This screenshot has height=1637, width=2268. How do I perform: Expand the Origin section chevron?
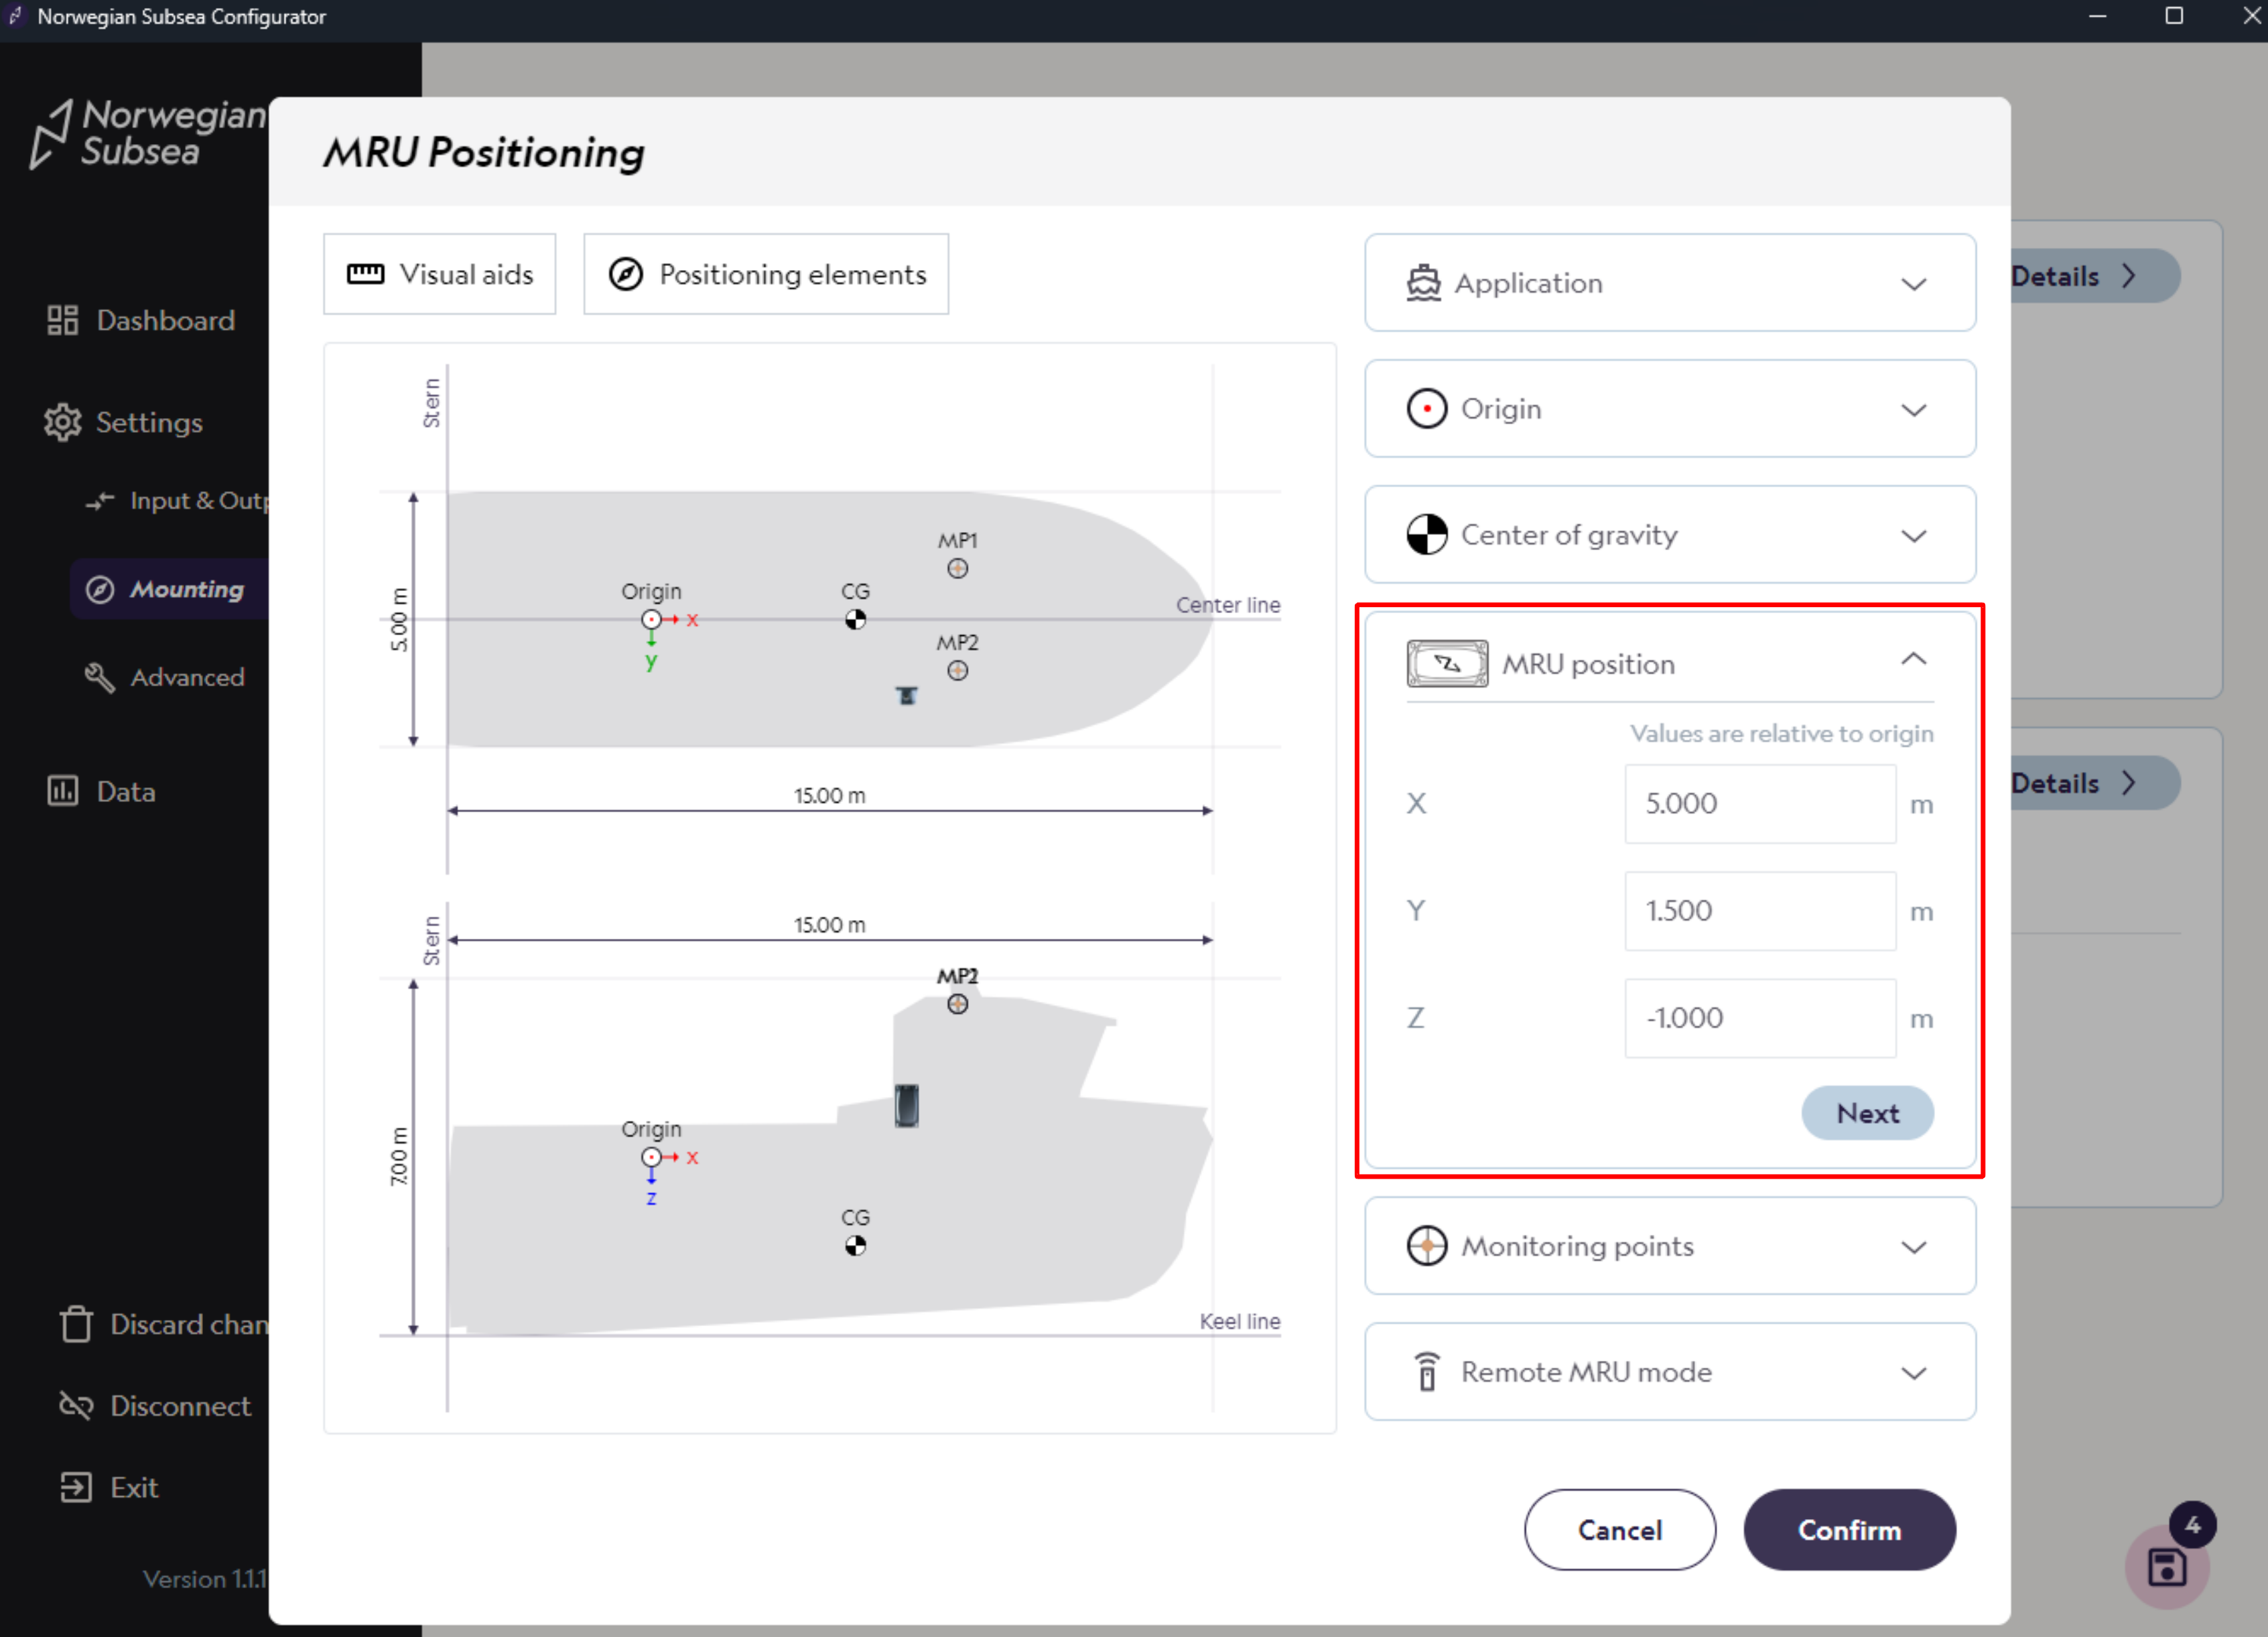1912,410
